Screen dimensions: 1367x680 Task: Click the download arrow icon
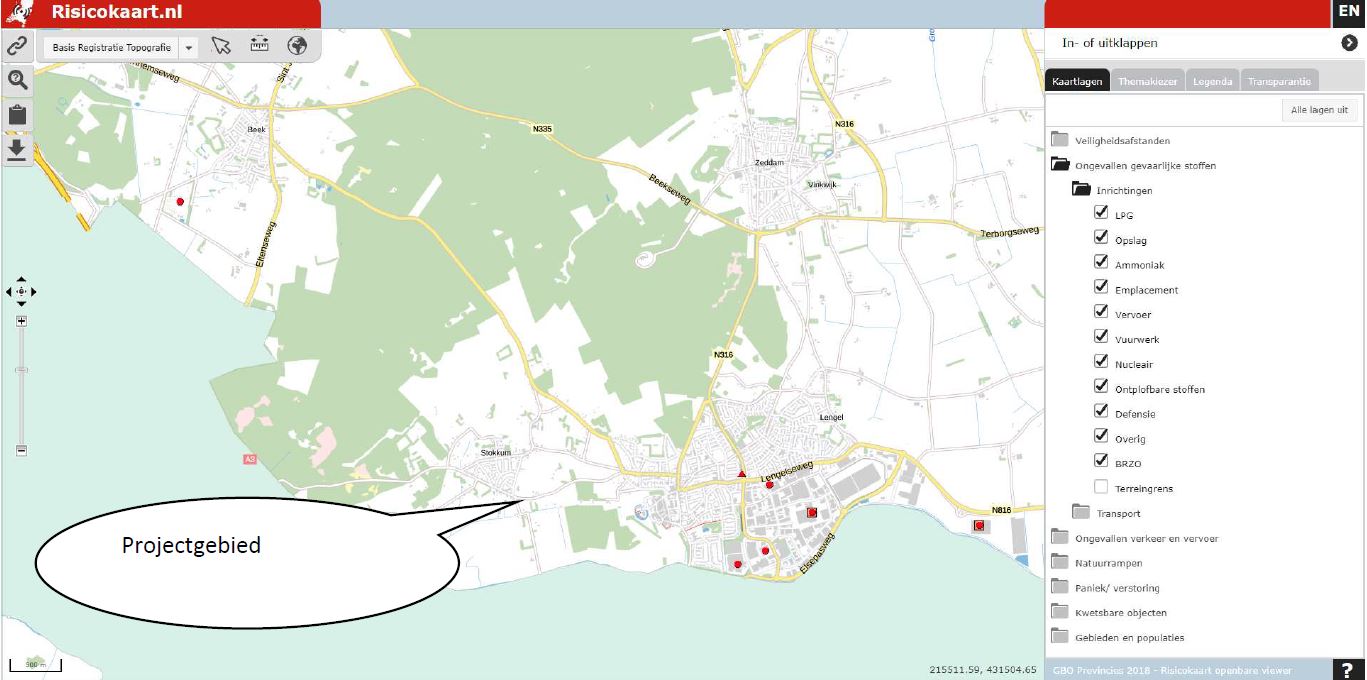pos(16,149)
